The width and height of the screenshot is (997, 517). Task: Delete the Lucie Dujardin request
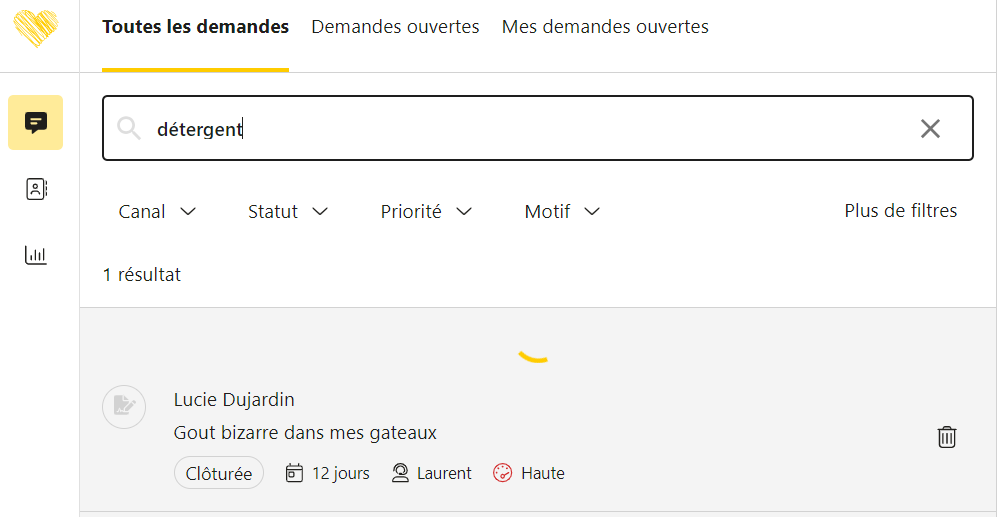(946, 436)
